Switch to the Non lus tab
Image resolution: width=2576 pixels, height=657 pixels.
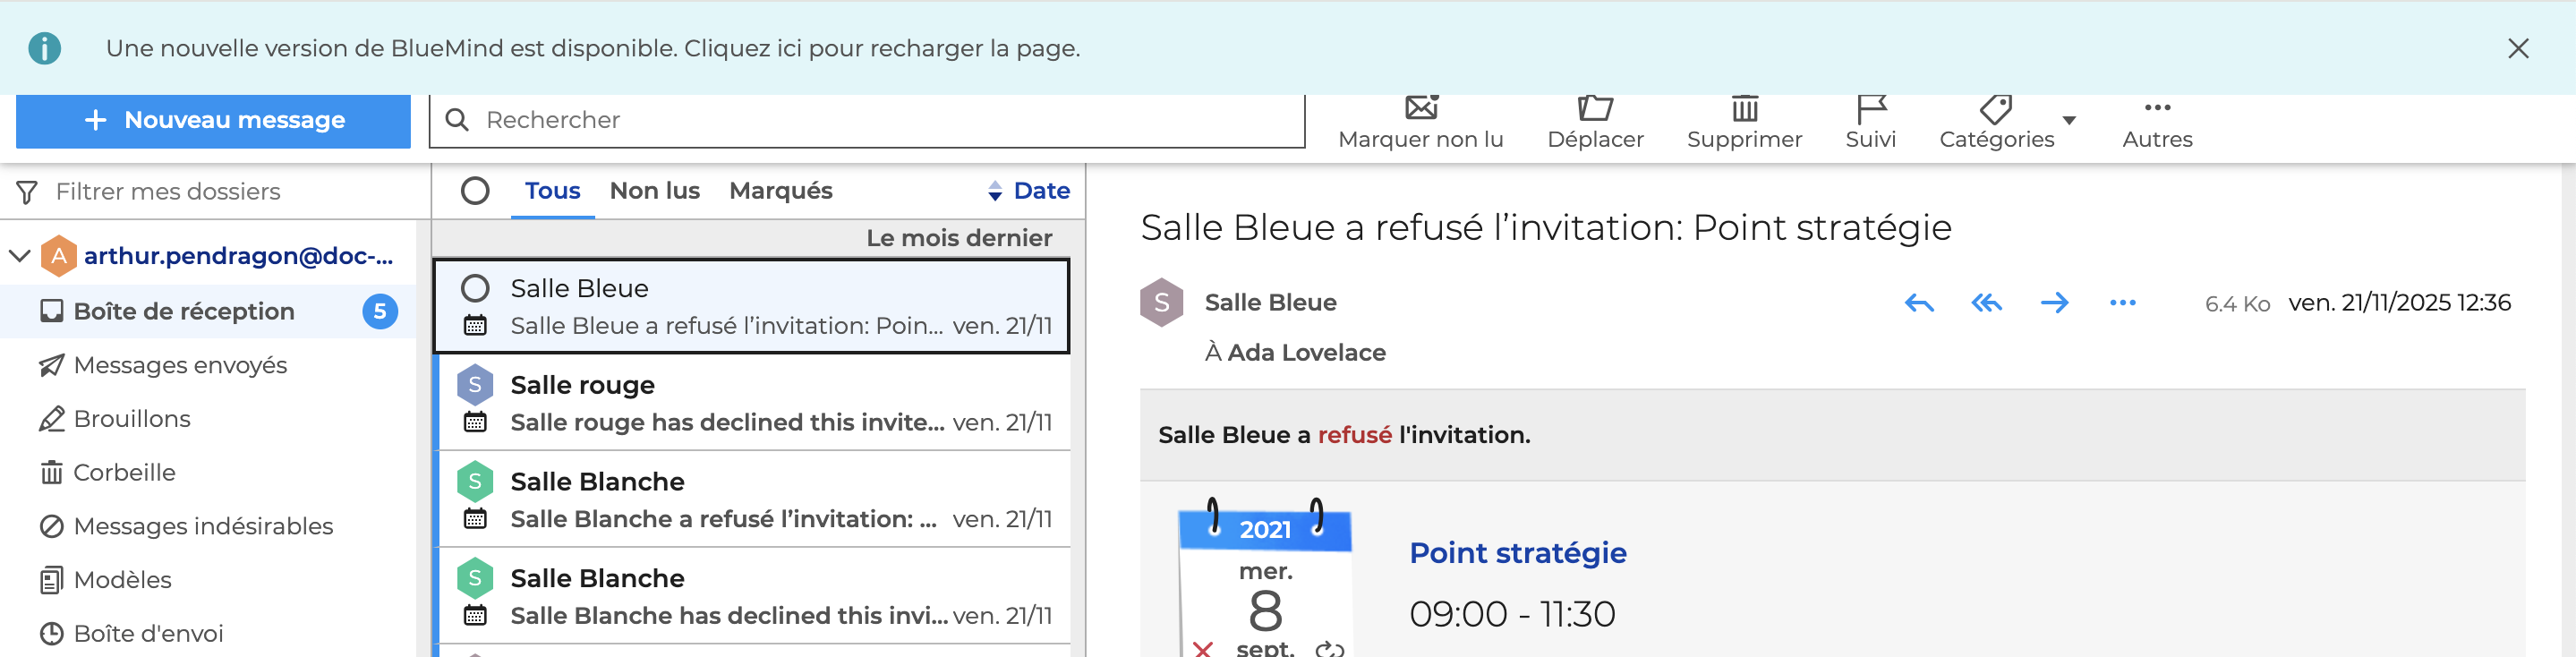tap(654, 191)
